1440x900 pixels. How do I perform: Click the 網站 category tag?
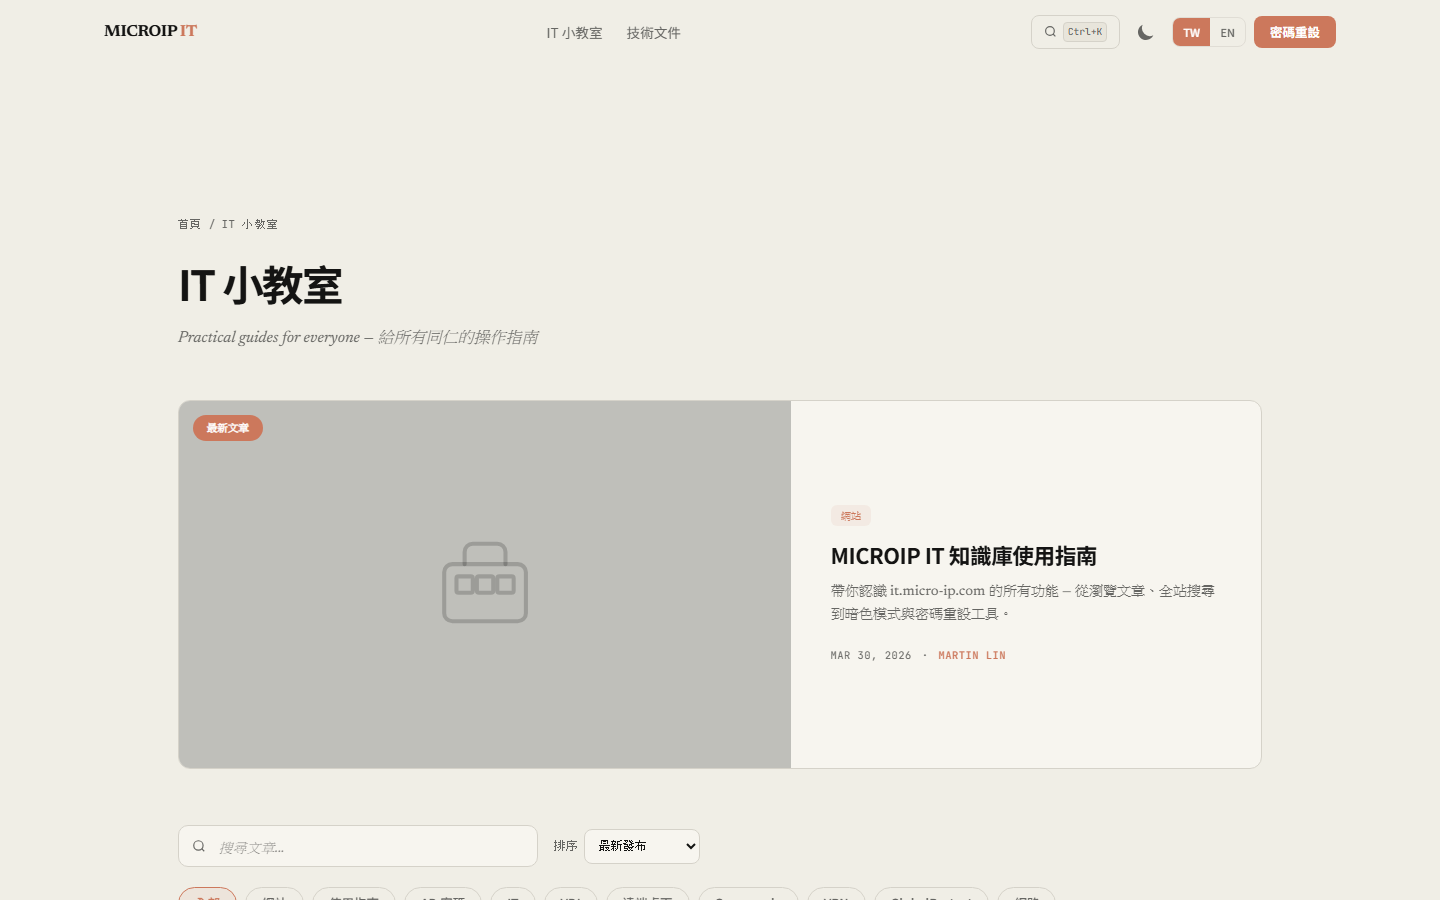[851, 516]
